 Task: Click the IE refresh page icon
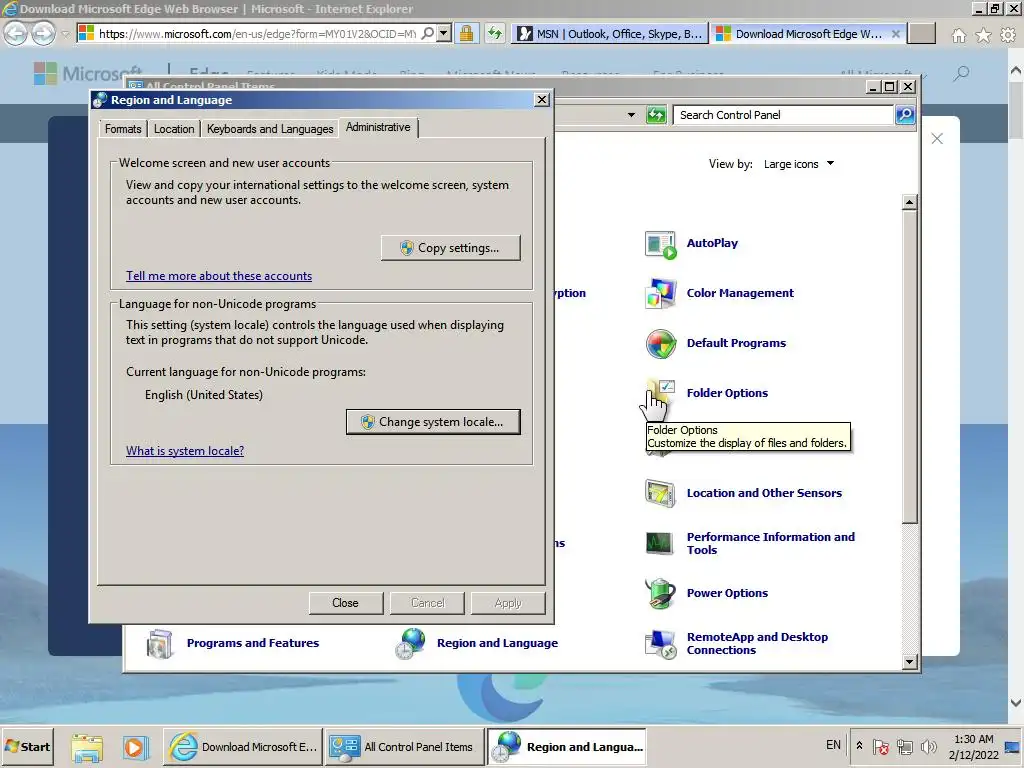(495, 33)
